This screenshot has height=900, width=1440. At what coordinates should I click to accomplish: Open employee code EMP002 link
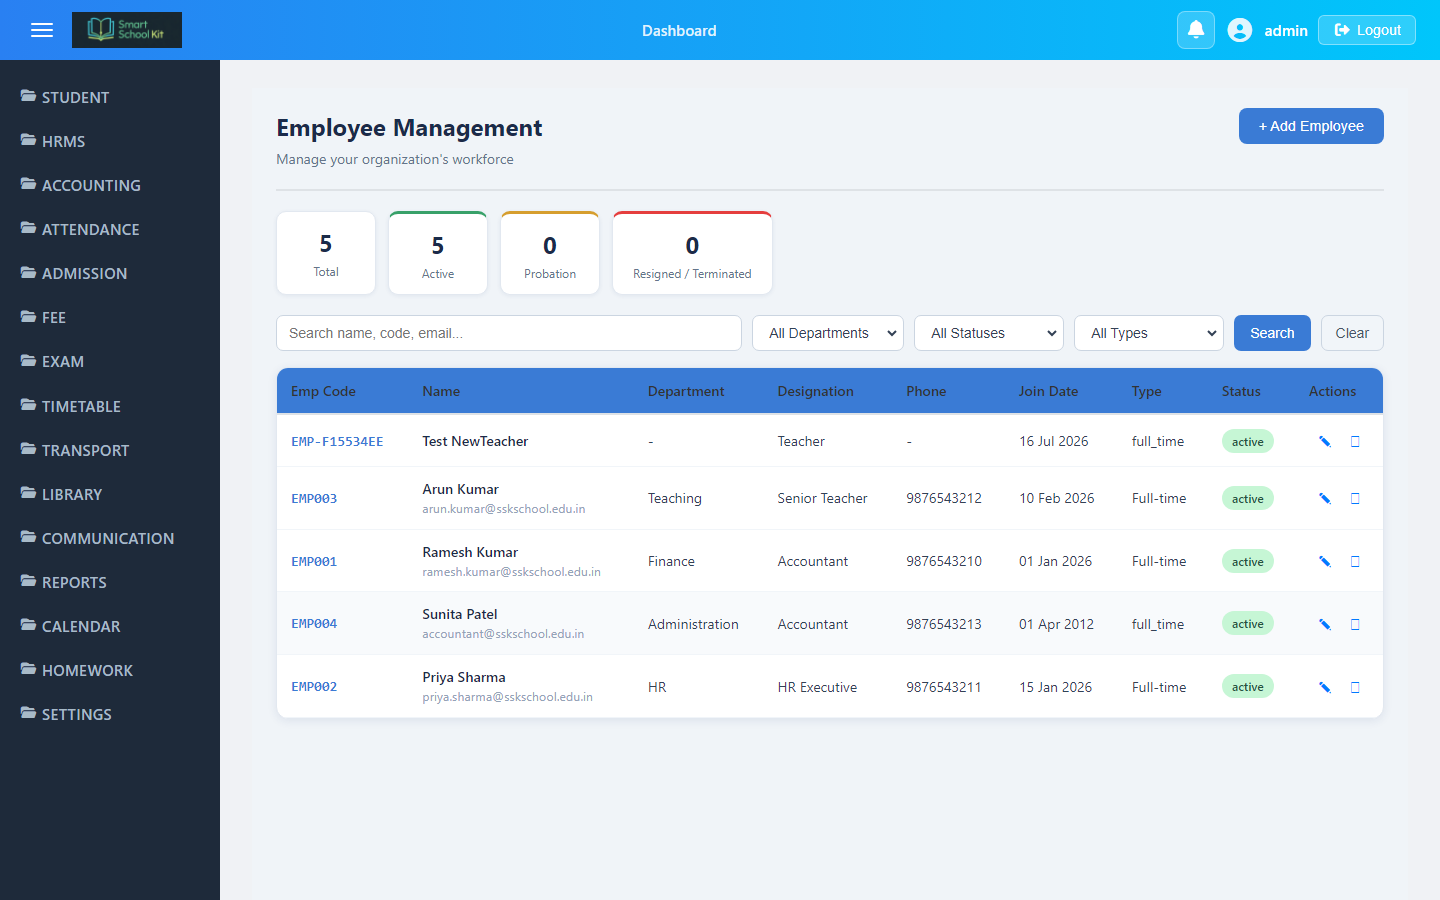click(x=314, y=687)
